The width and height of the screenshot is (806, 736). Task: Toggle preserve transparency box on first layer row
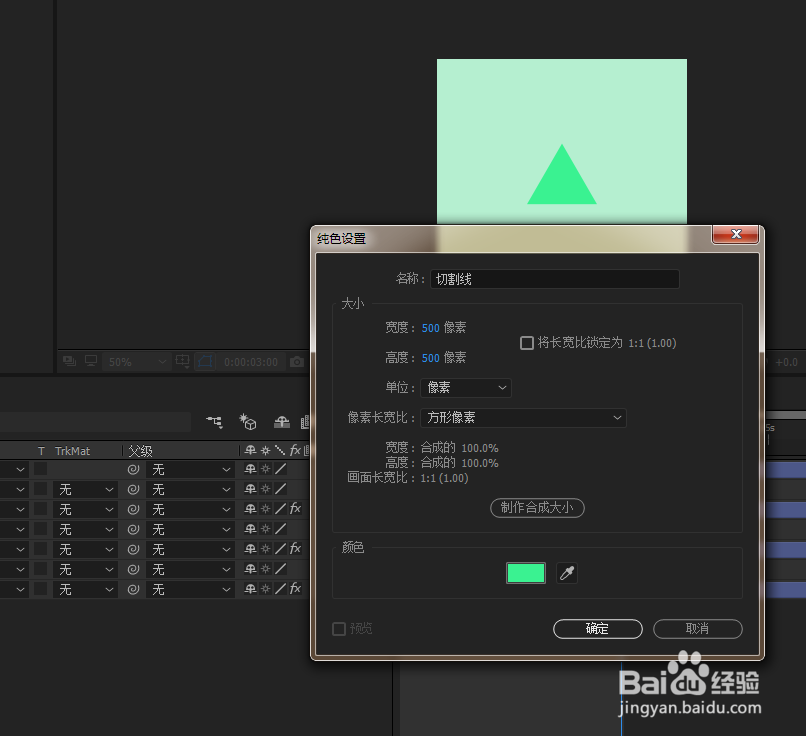(41, 469)
